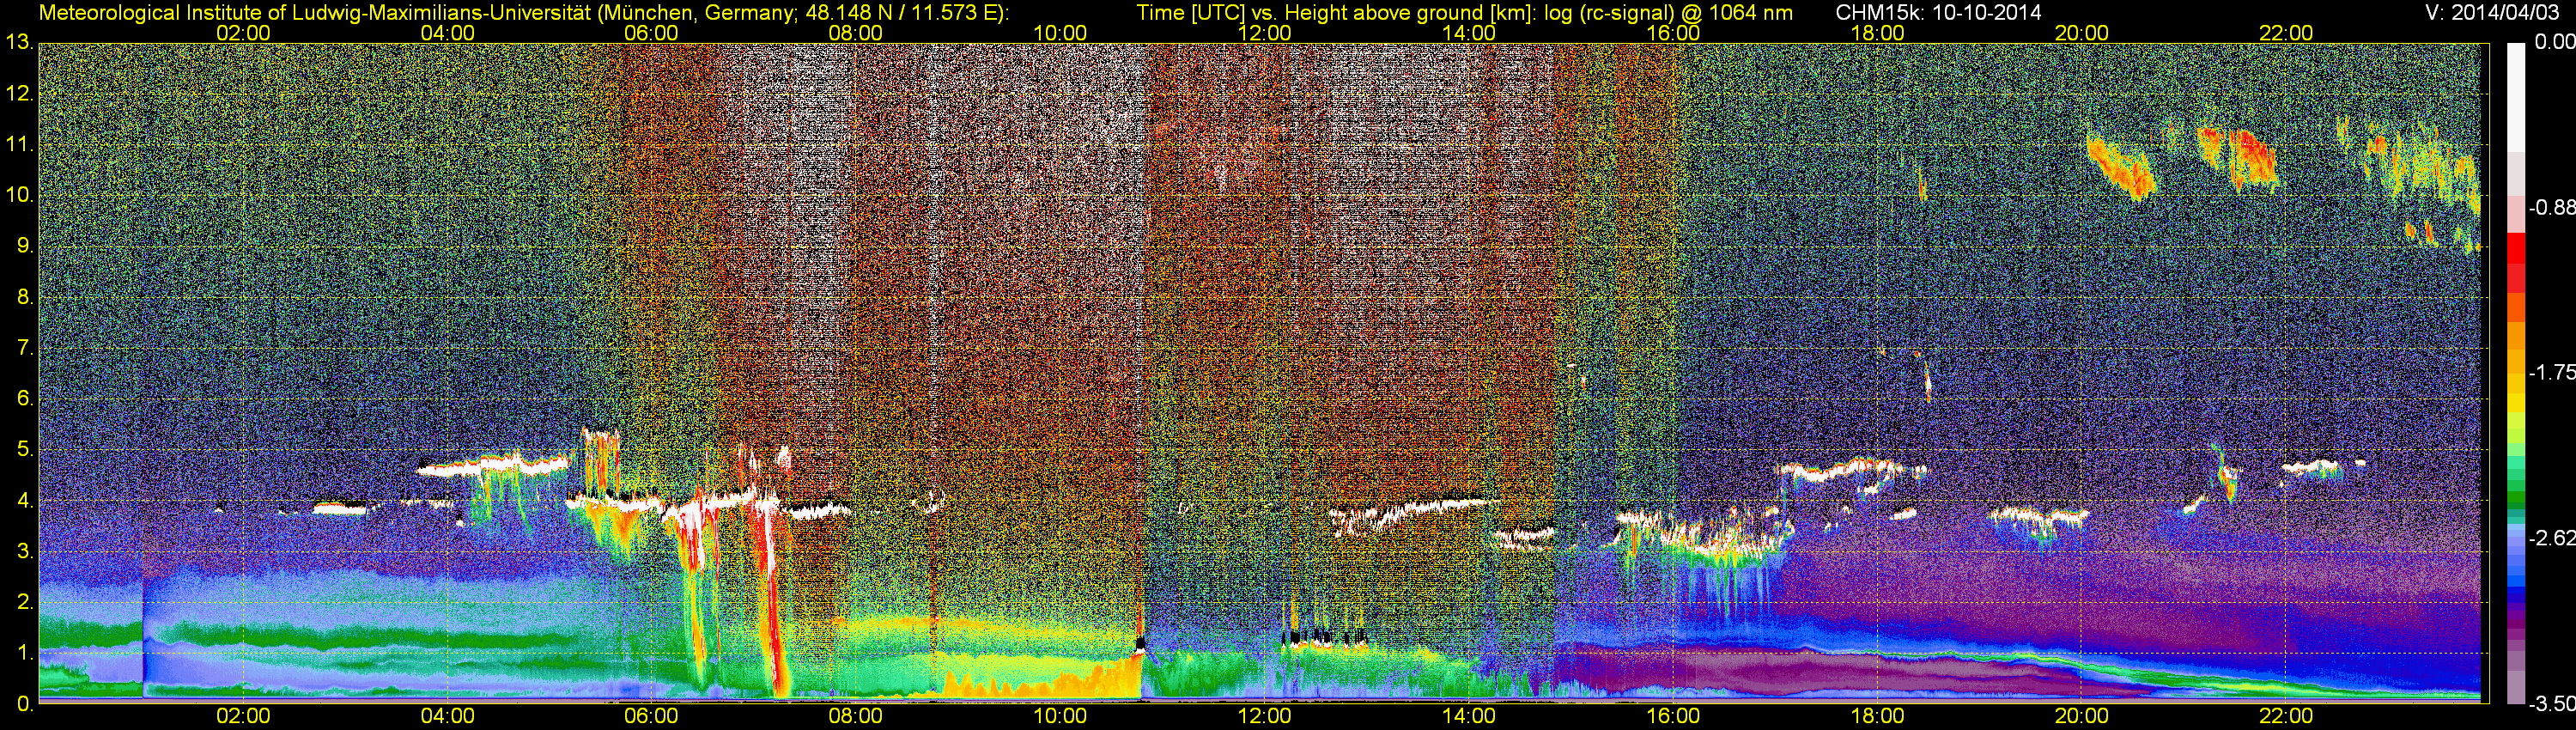Screen dimensions: 2576x730
Task: Click the 12:00 label on the top time axis
Action: (1265, 33)
